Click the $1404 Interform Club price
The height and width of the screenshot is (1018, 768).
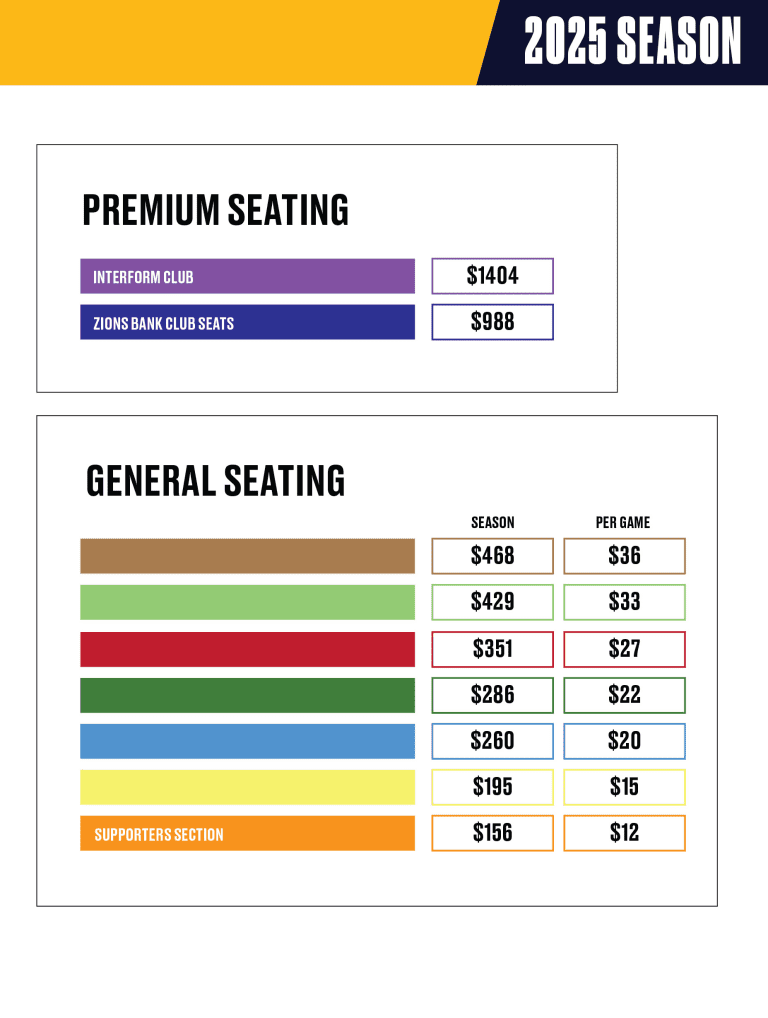point(493,276)
